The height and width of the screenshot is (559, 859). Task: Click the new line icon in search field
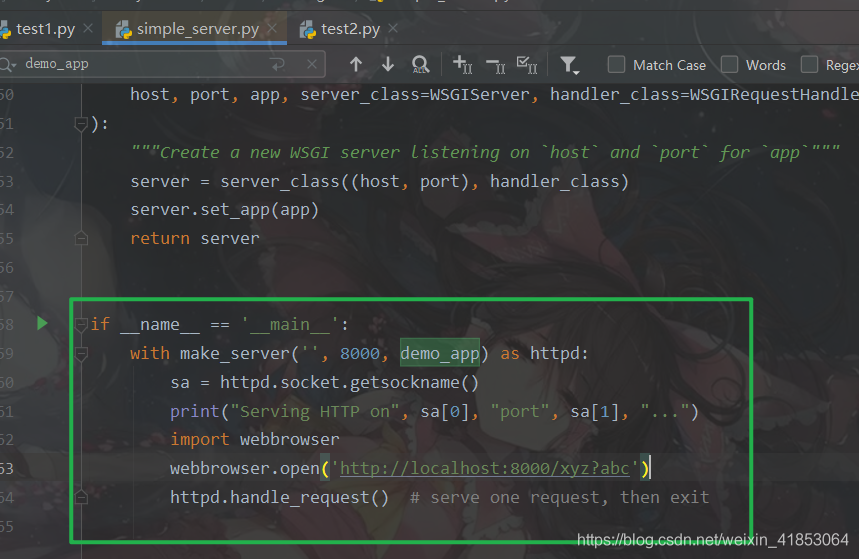(x=278, y=65)
